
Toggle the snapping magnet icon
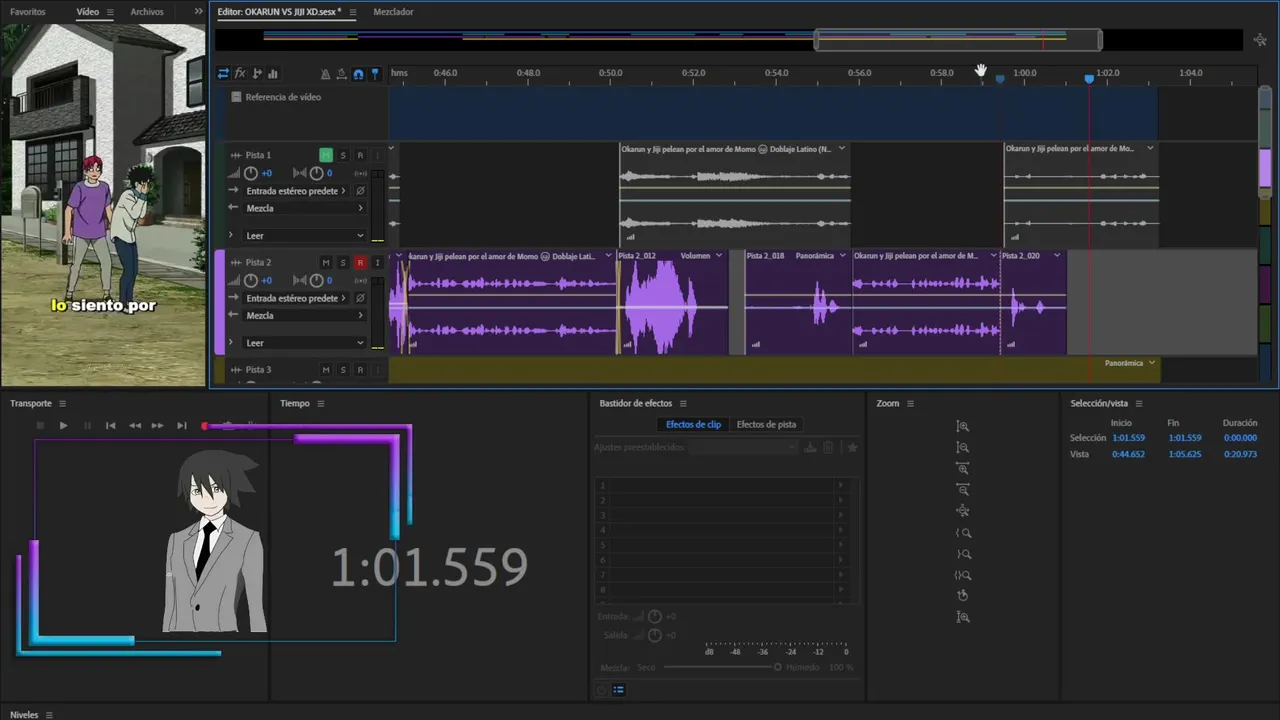click(x=358, y=74)
